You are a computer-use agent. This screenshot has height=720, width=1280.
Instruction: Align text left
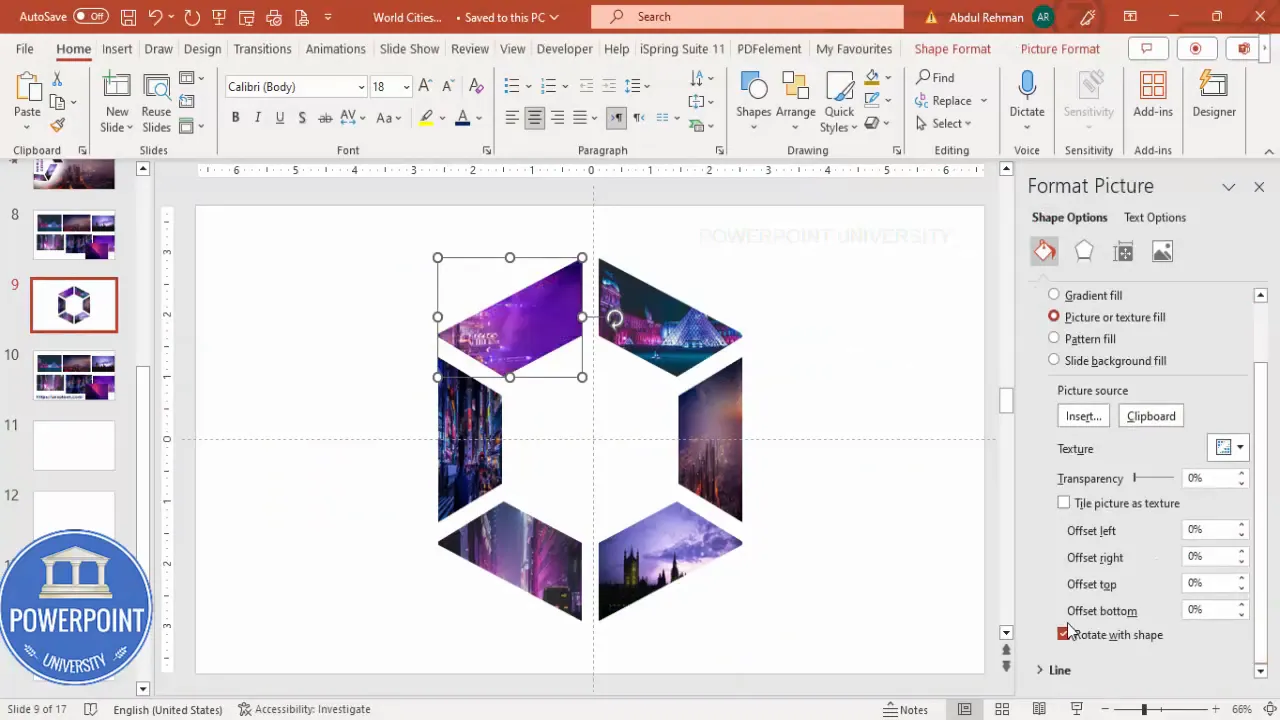coord(512,118)
